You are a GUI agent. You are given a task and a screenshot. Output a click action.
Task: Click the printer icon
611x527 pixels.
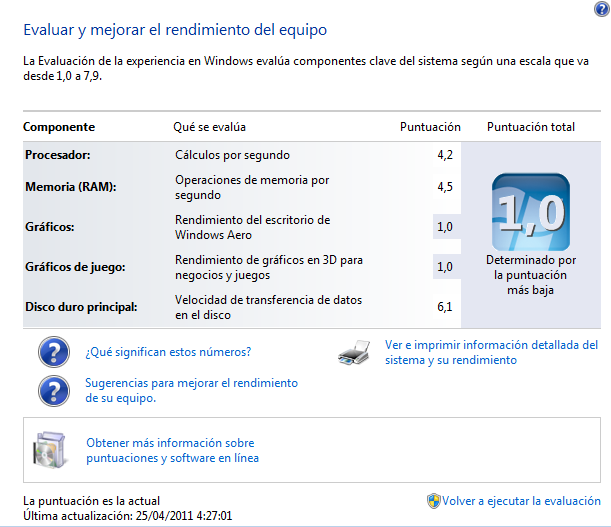pos(356,352)
